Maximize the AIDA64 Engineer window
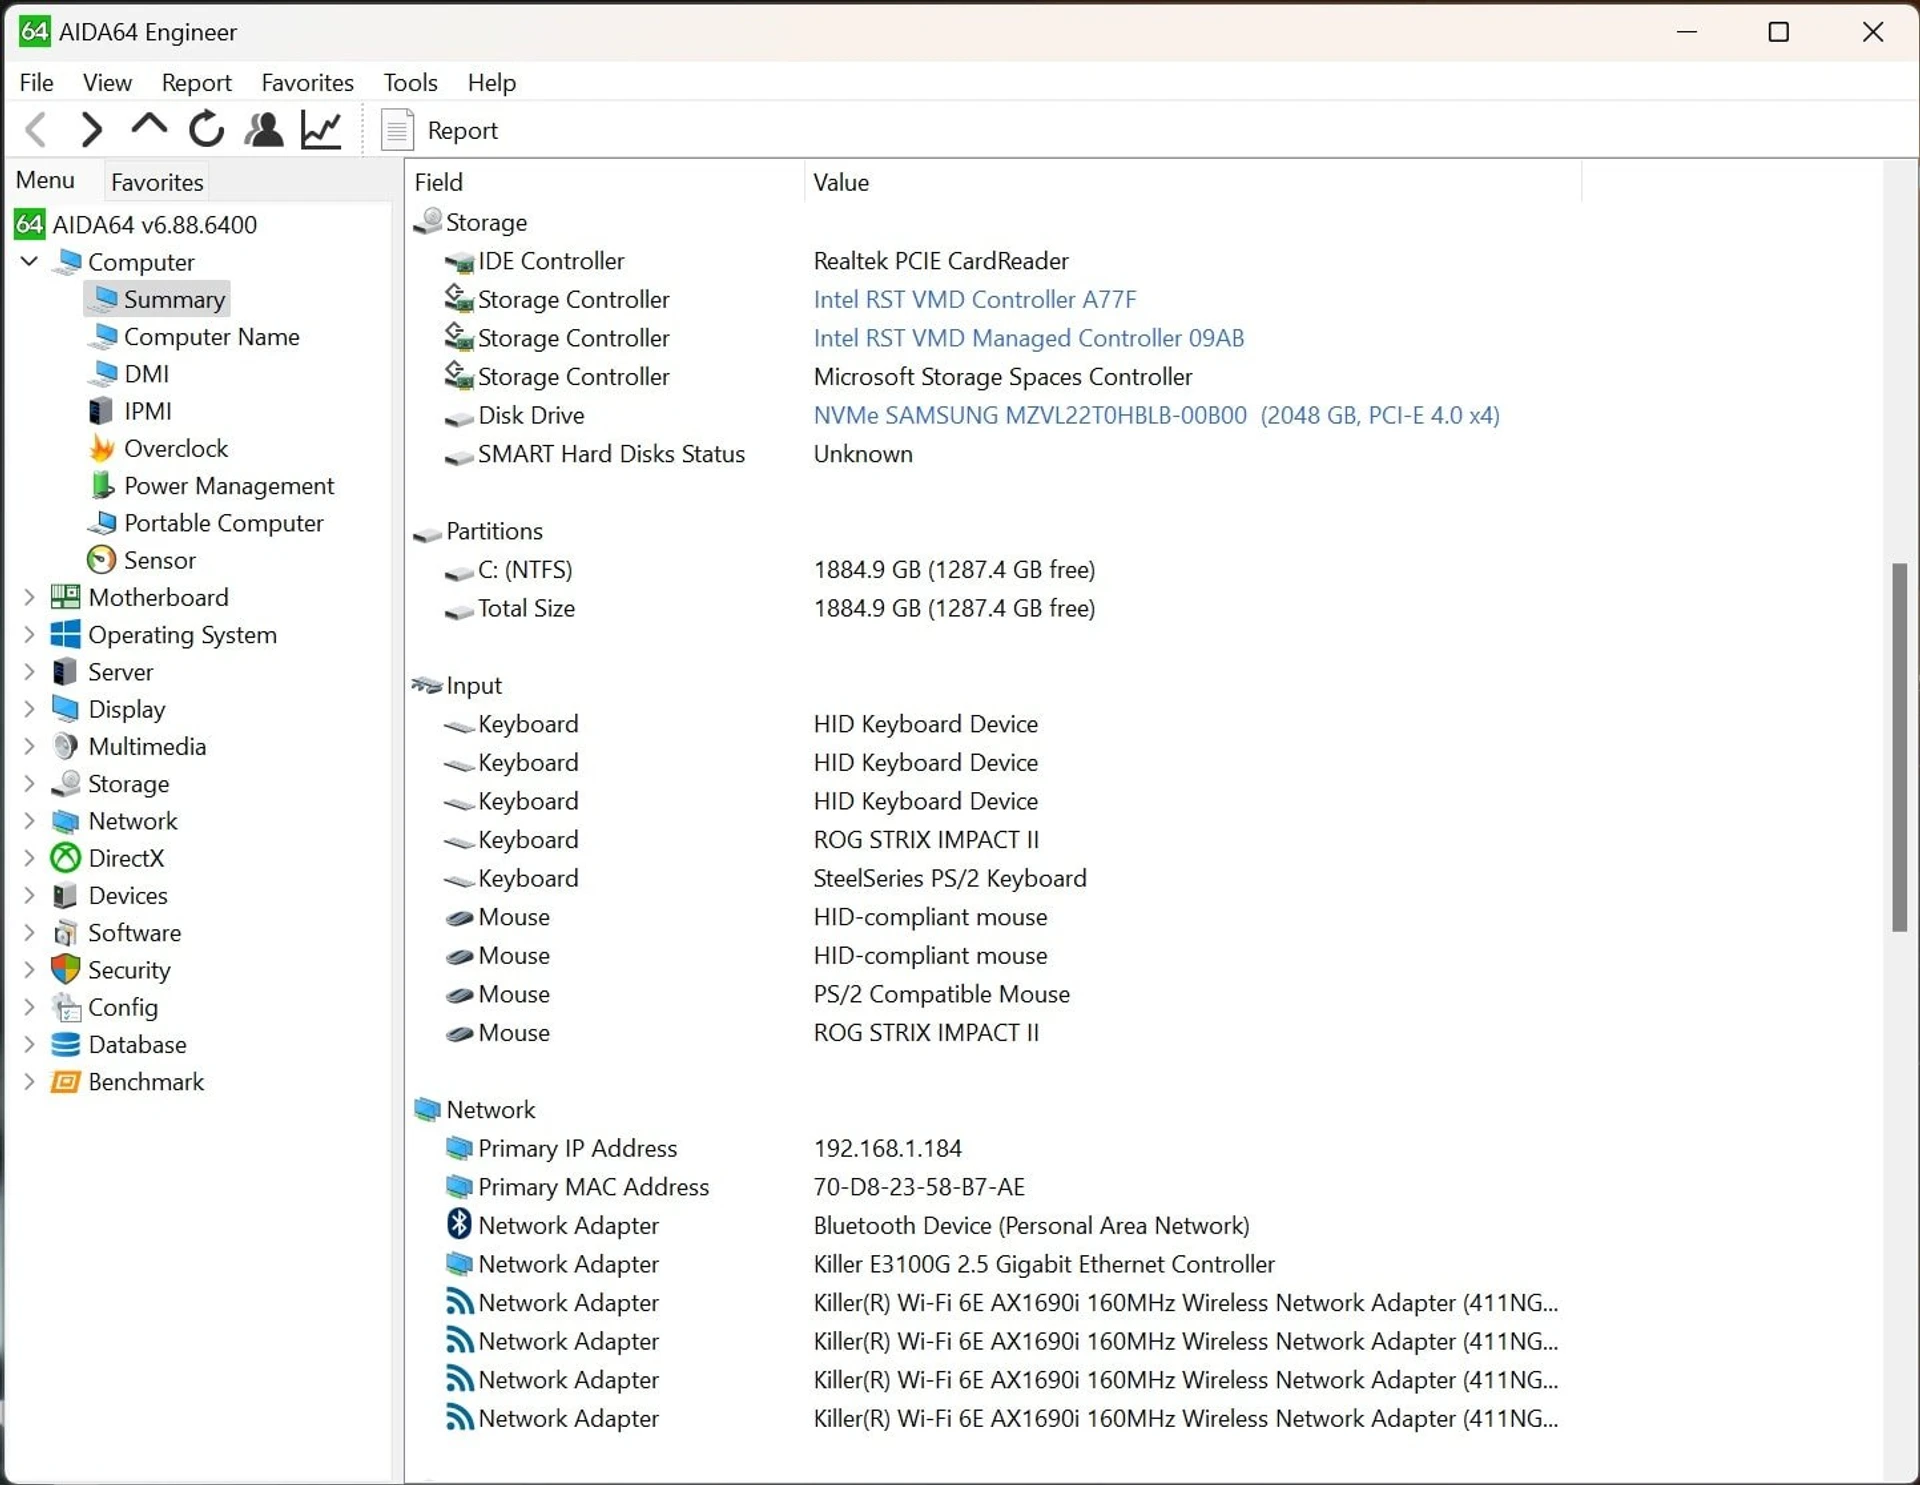Image resolution: width=1920 pixels, height=1485 pixels. [1778, 32]
